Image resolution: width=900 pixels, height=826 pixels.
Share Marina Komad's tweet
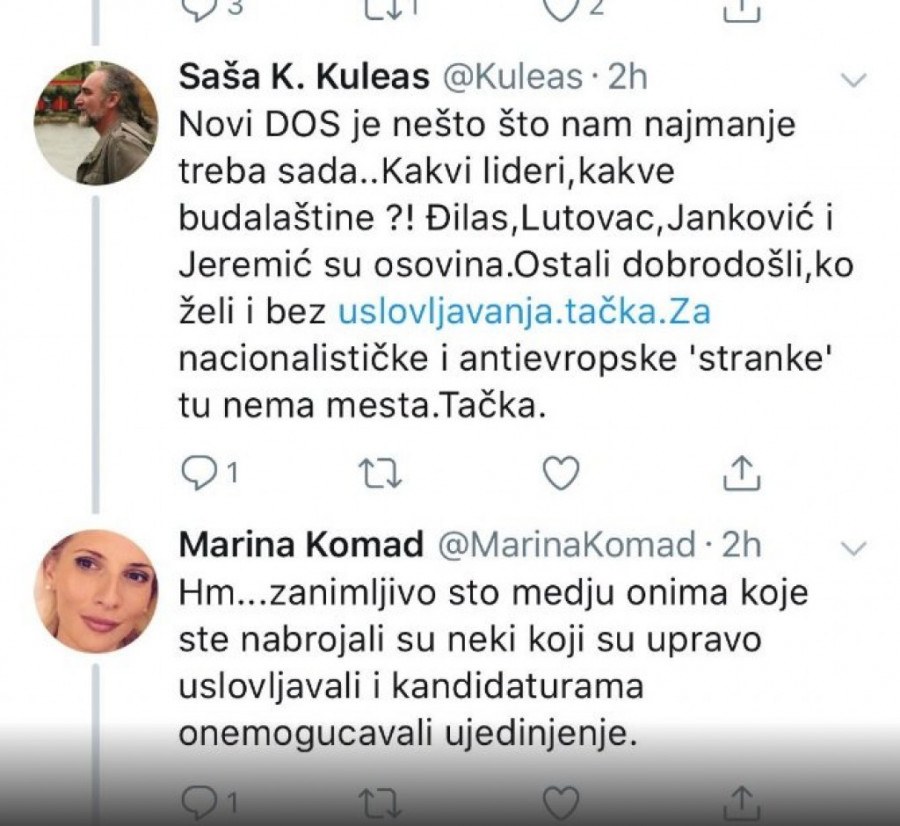click(x=736, y=801)
